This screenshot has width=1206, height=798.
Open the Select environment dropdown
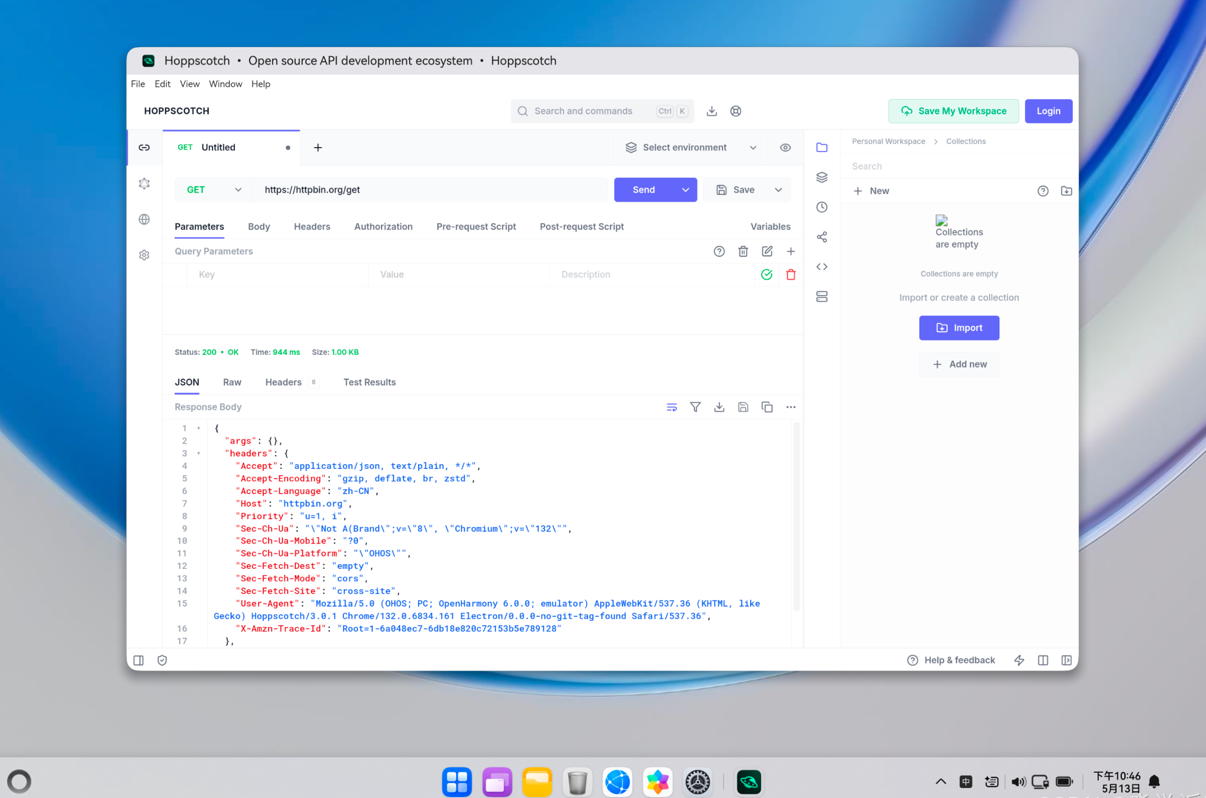tap(691, 148)
